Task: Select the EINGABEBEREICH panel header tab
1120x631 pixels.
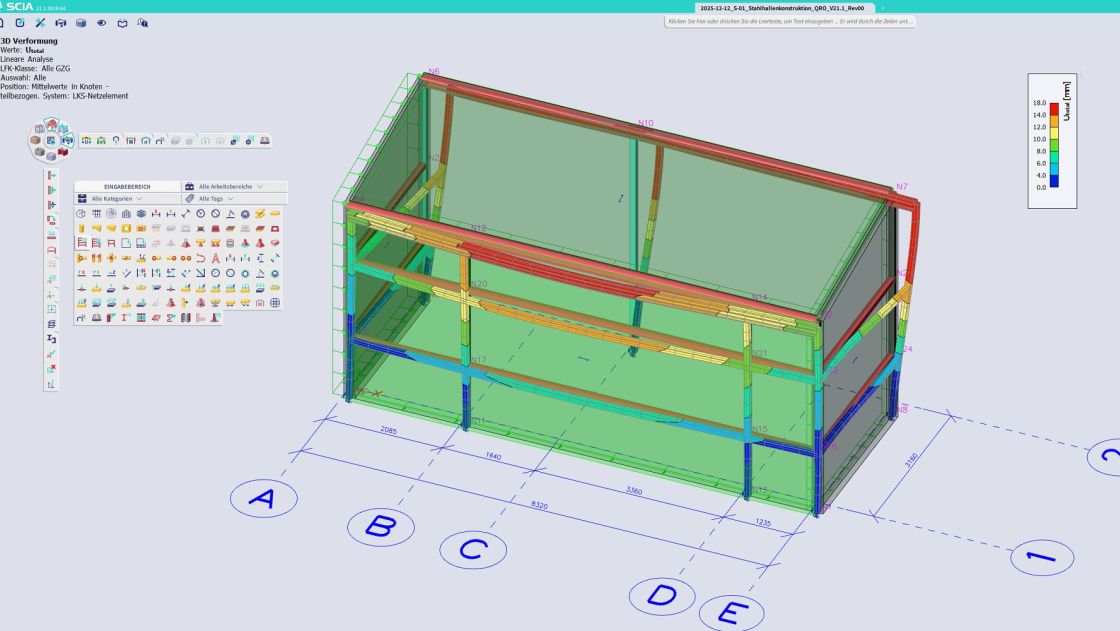Action: pos(127,186)
